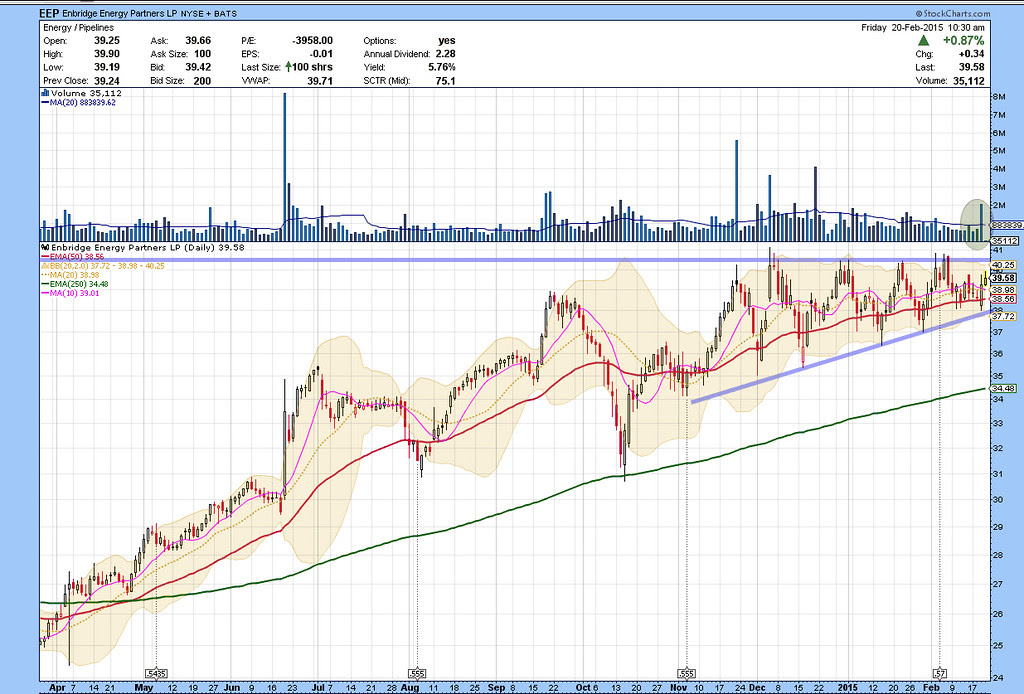This screenshot has width=1024, height=694.
Task: Click the MA(20) 38.98 legend entry
Action: tap(72, 275)
